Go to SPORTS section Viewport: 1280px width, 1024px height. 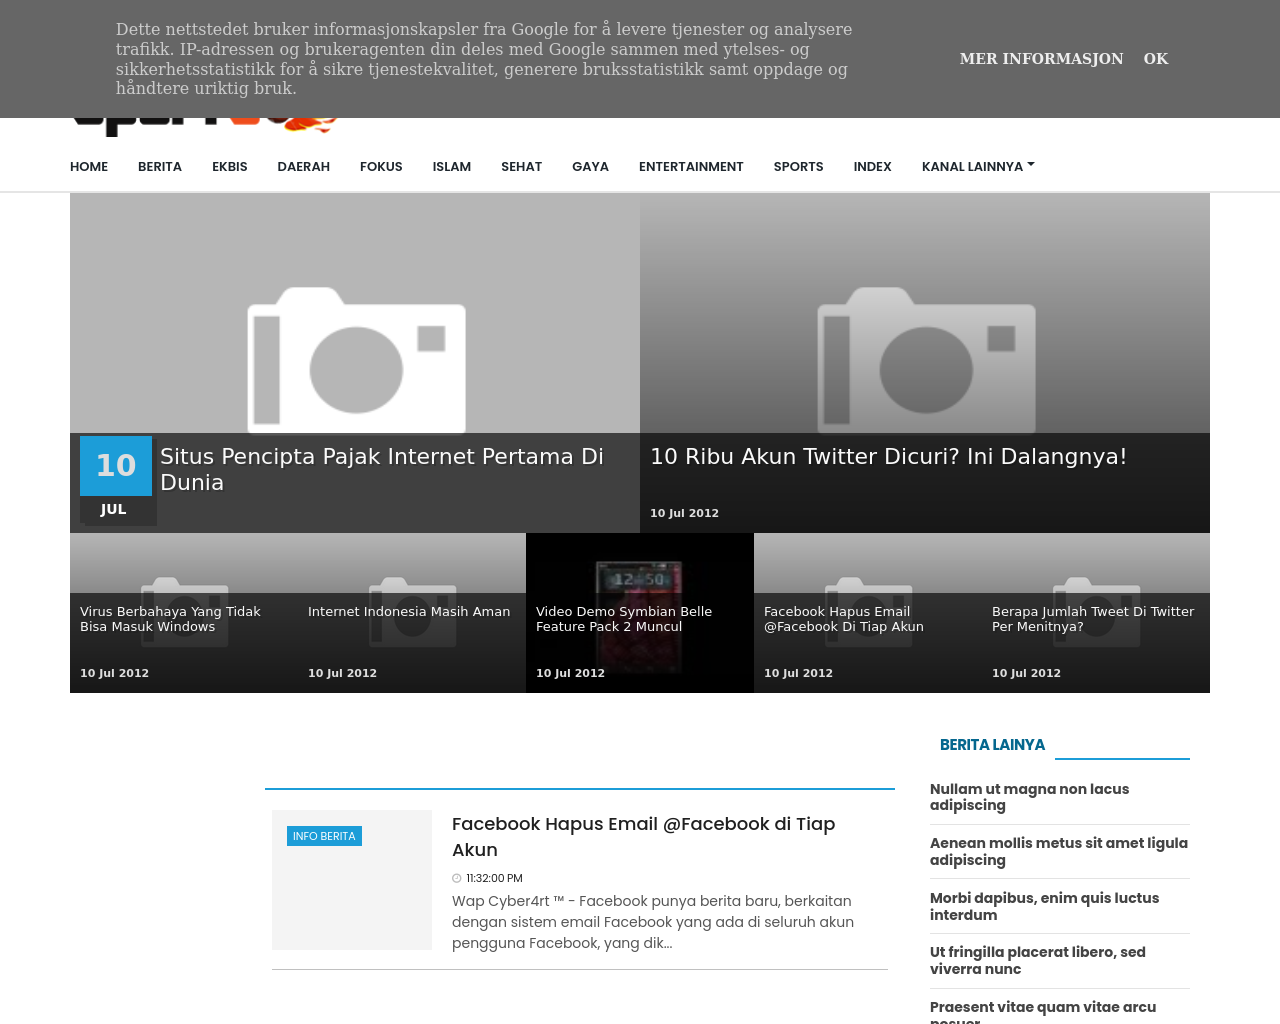[x=798, y=167]
